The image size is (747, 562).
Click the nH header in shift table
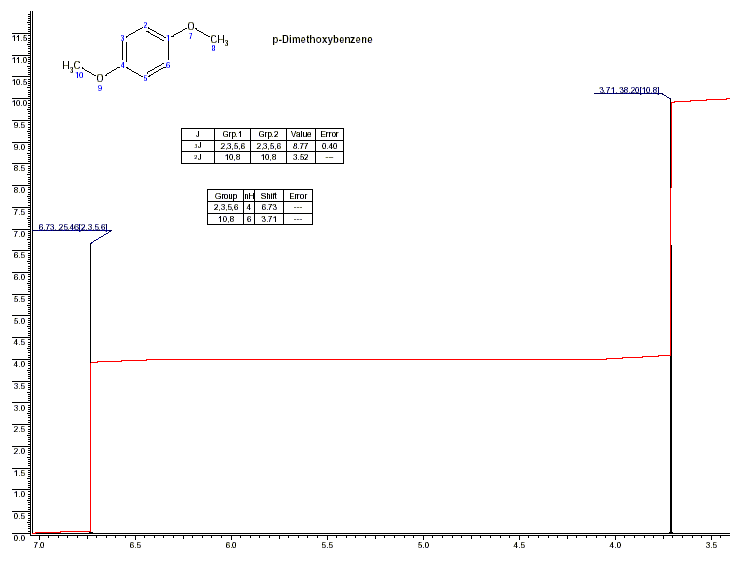[249, 196]
